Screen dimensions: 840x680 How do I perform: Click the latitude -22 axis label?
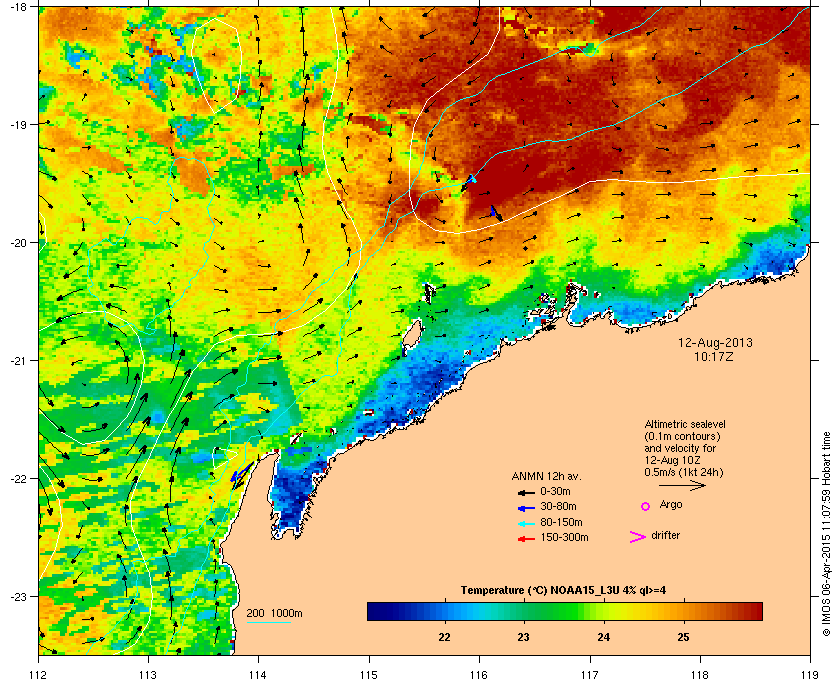tap(17, 478)
